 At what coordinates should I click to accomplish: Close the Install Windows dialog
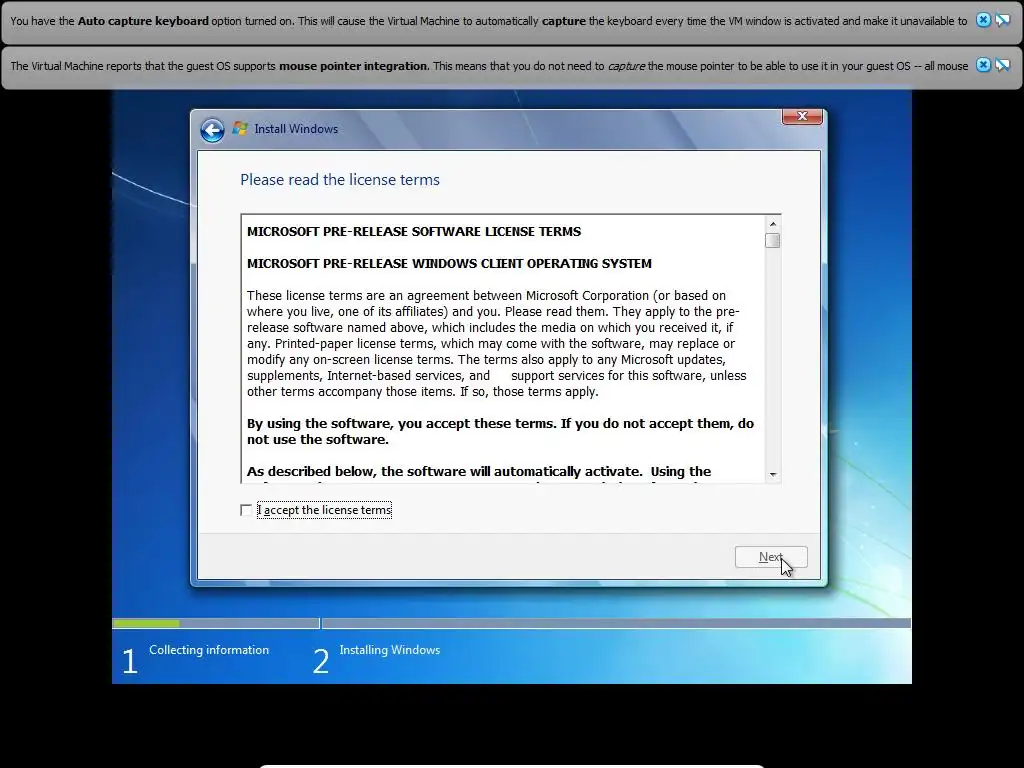click(x=802, y=116)
